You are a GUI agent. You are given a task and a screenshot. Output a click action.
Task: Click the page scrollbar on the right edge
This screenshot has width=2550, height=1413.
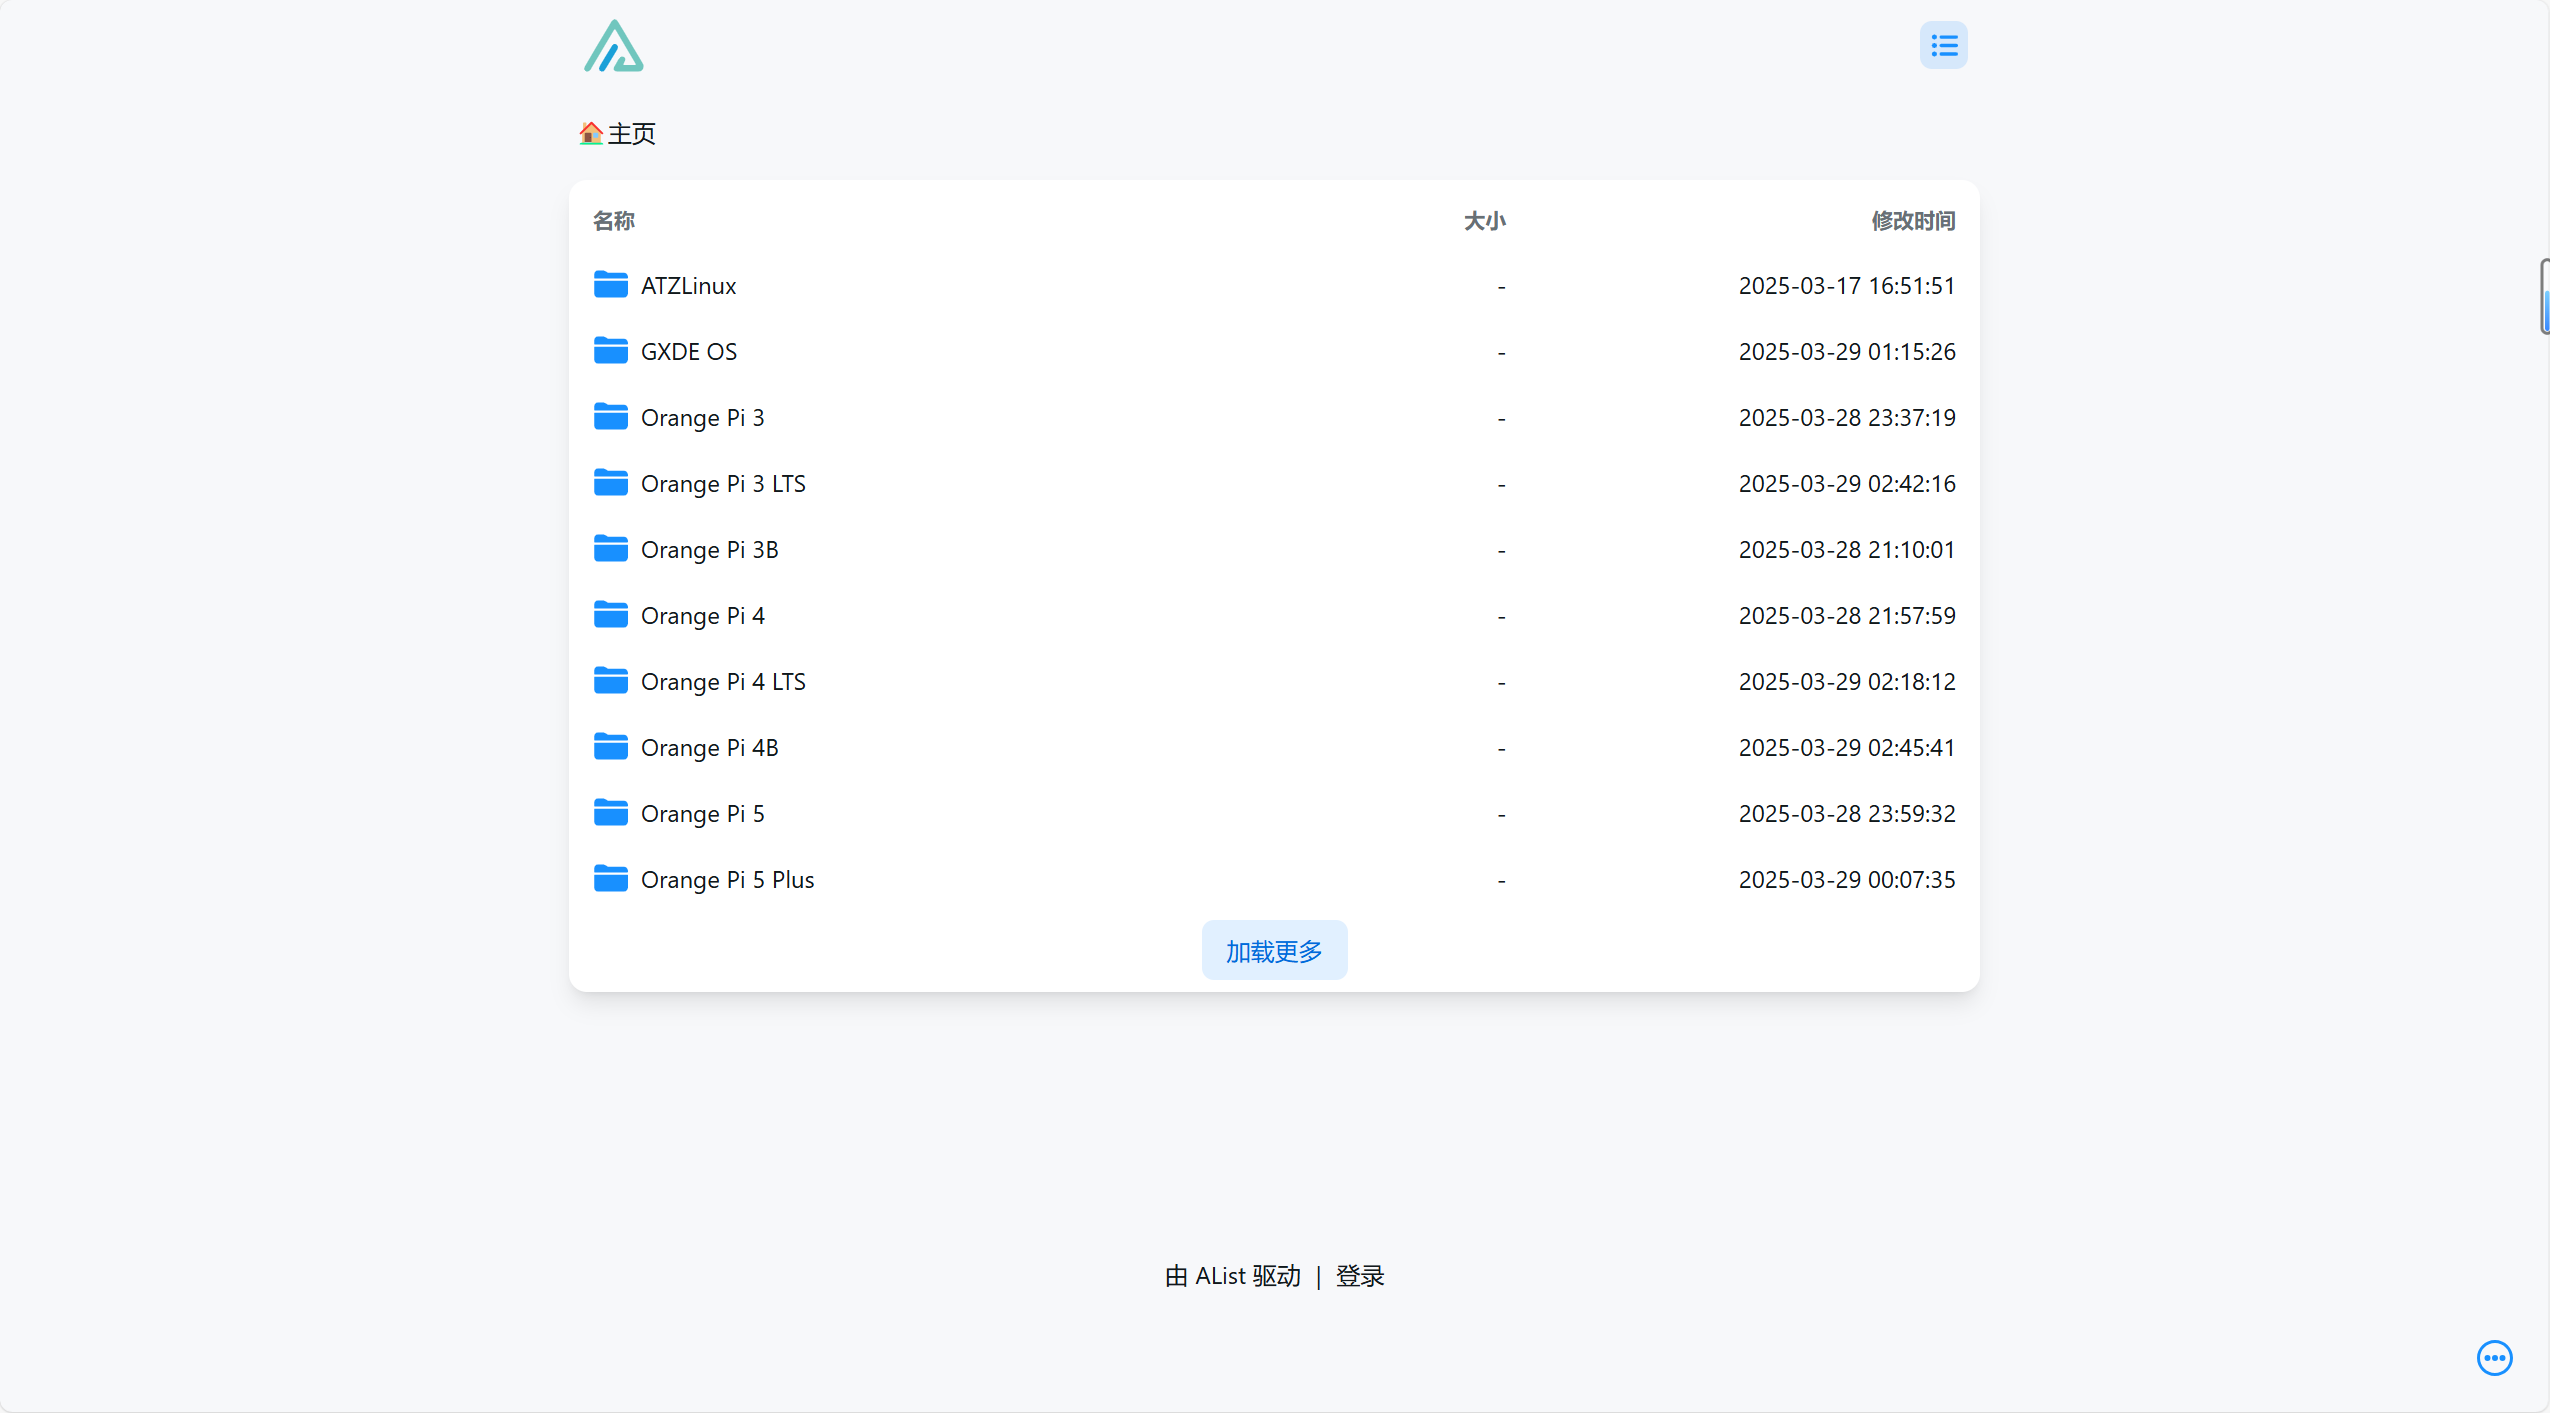pos(2544,296)
